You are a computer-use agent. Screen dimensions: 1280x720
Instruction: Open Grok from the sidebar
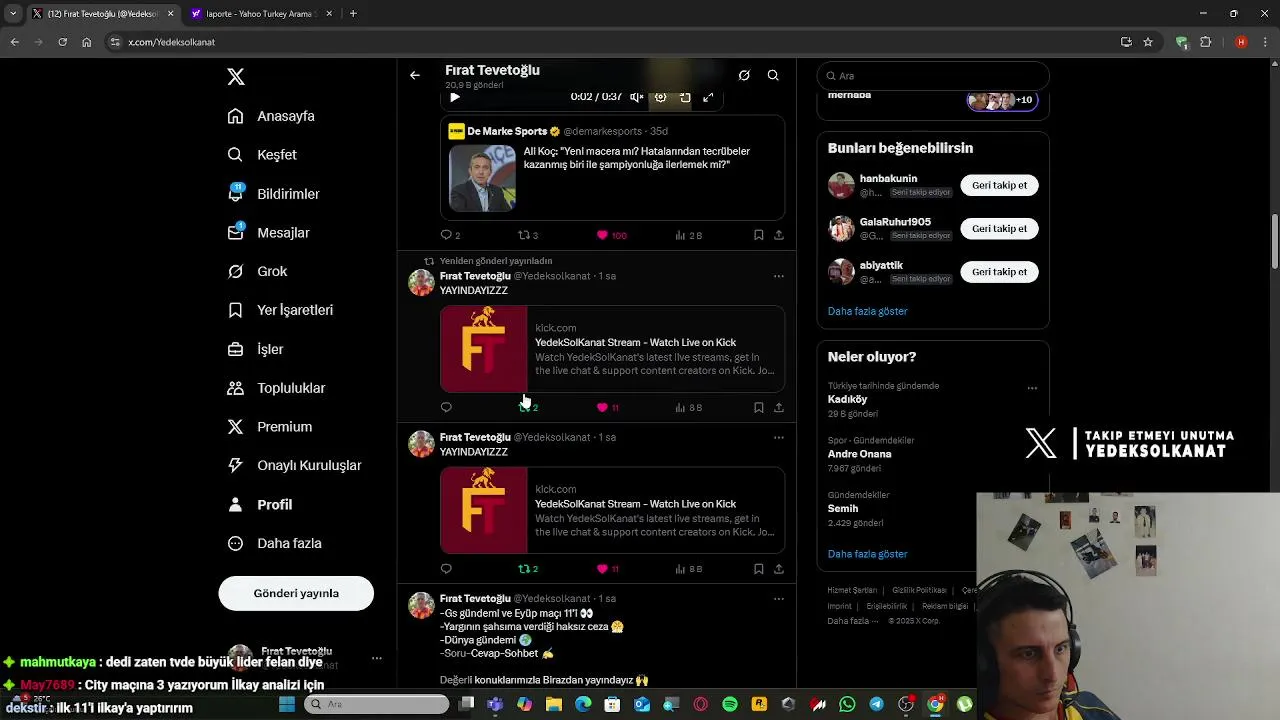click(x=257, y=271)
